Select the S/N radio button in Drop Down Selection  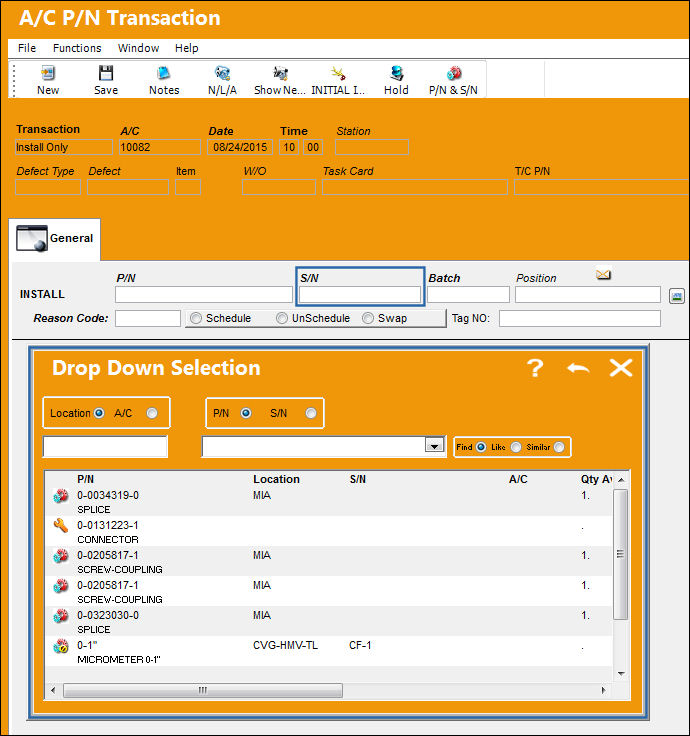(311, 413)
